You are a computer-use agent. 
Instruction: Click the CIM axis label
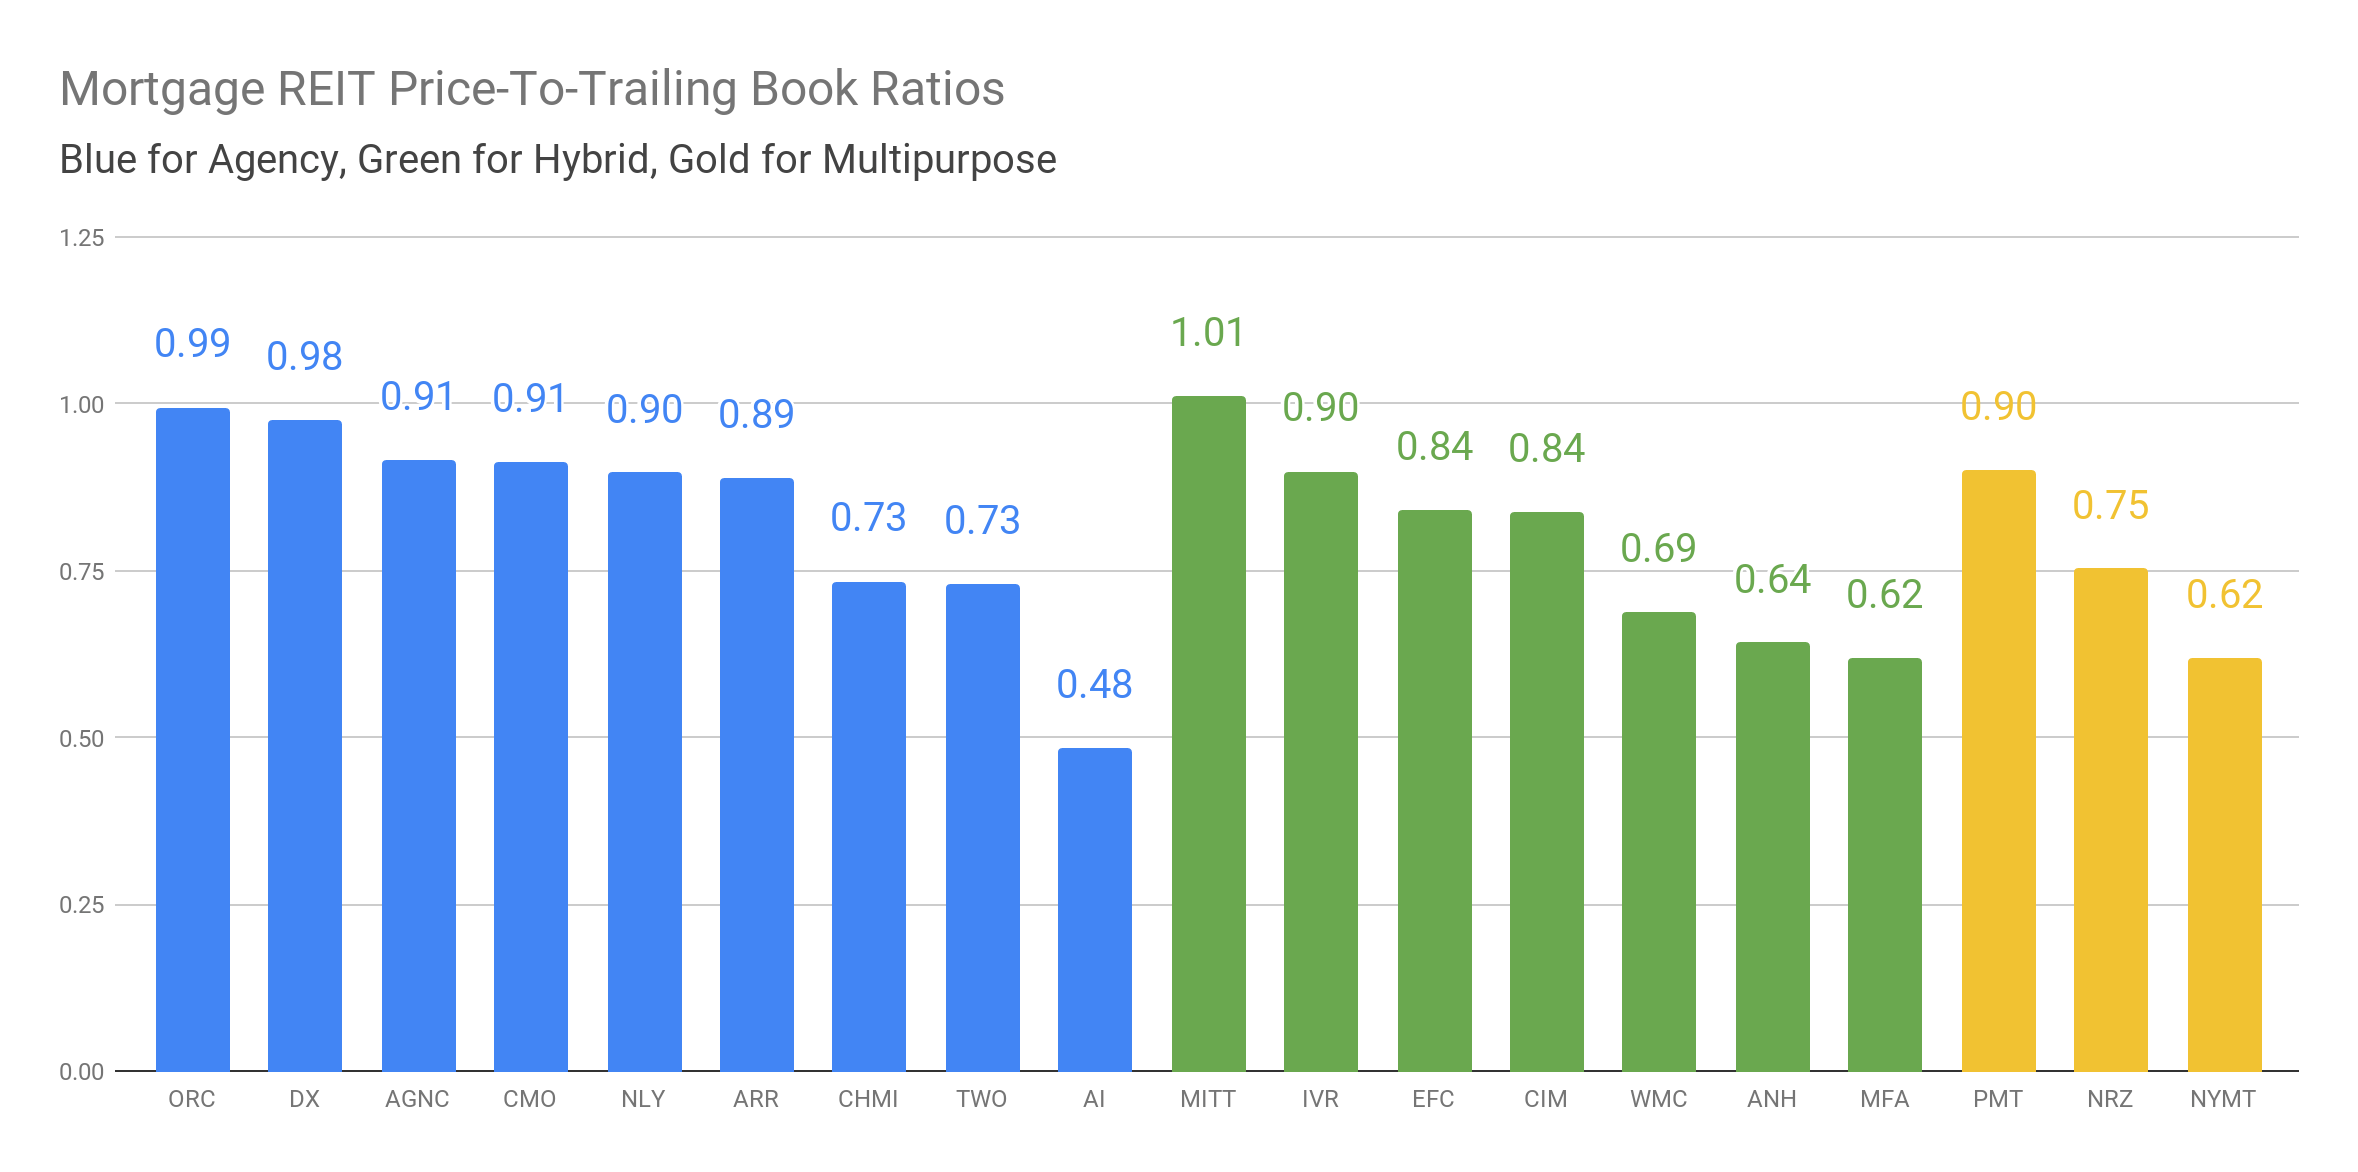coord(1546,1099)
